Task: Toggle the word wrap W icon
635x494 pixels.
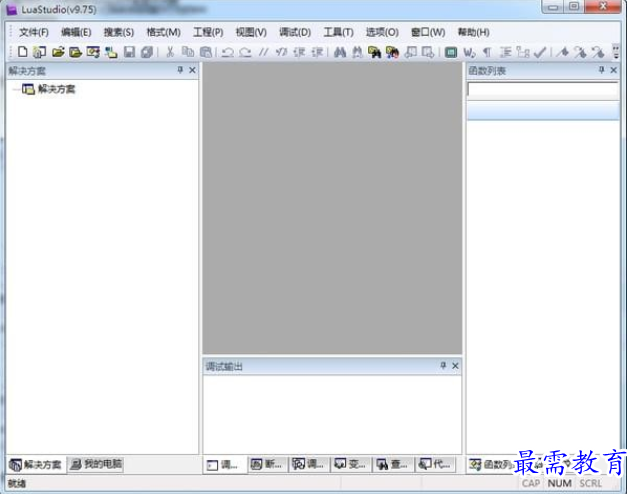Action: tap(469, 52)
